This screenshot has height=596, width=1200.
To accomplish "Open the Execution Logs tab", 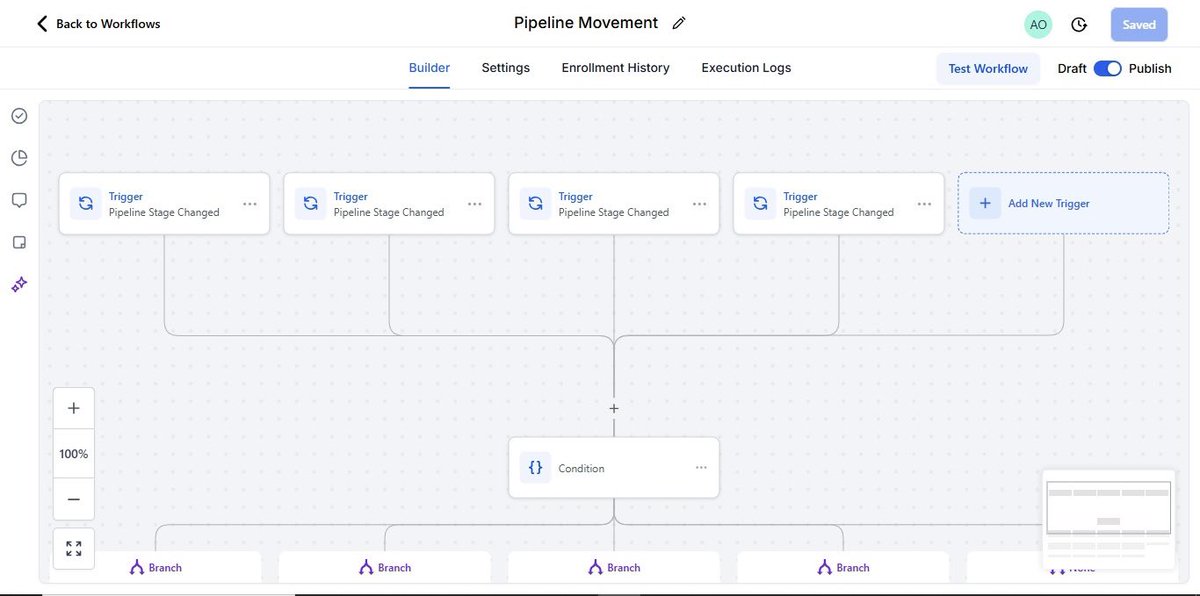I will (745, 67).
